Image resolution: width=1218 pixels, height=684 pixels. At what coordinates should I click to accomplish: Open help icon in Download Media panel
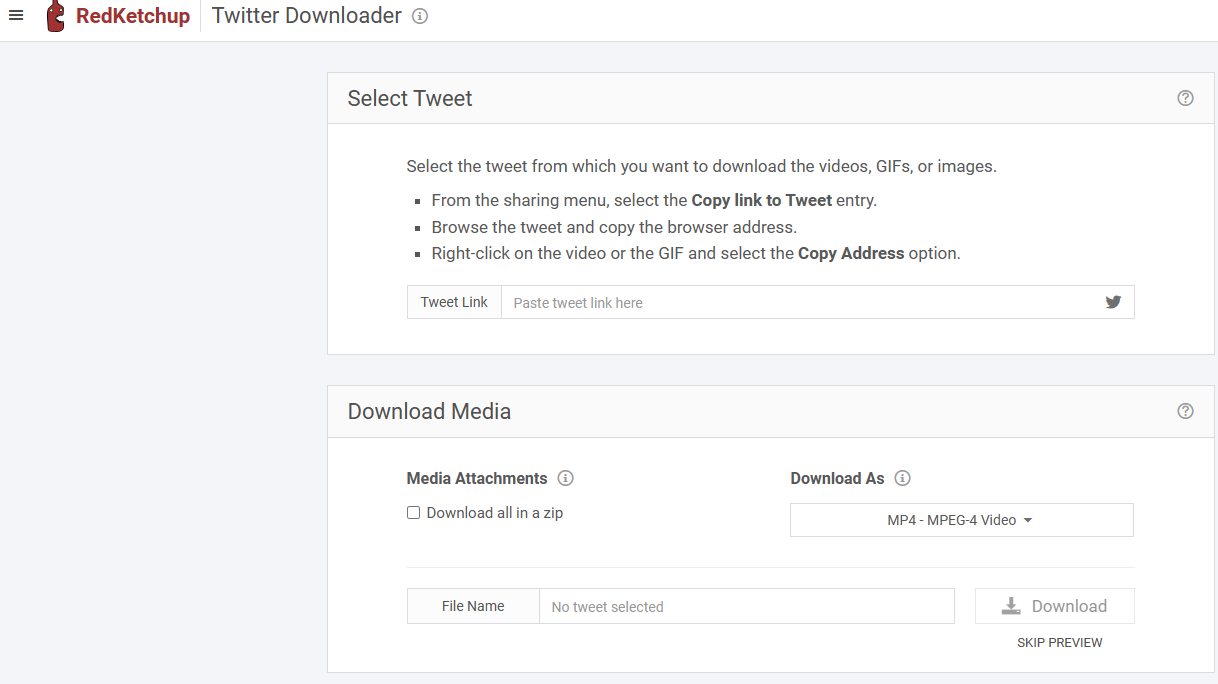(1185, 411)
